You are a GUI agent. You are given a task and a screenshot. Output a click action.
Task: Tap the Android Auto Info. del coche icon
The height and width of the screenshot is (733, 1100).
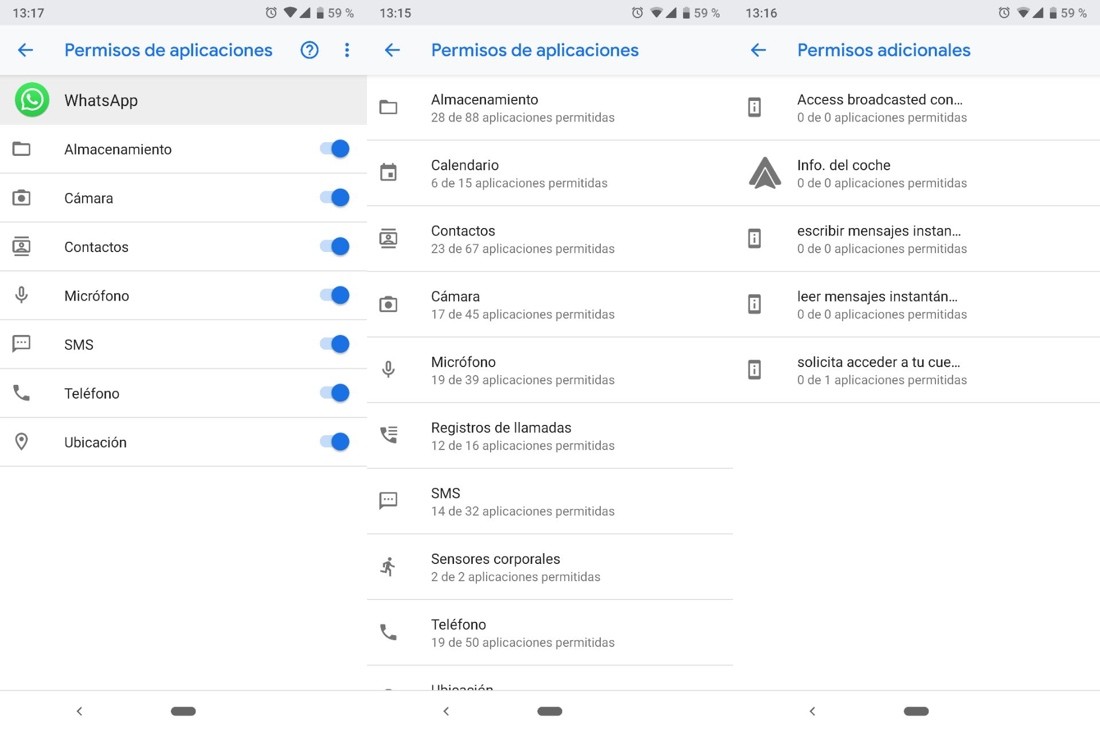coord(765,173)
